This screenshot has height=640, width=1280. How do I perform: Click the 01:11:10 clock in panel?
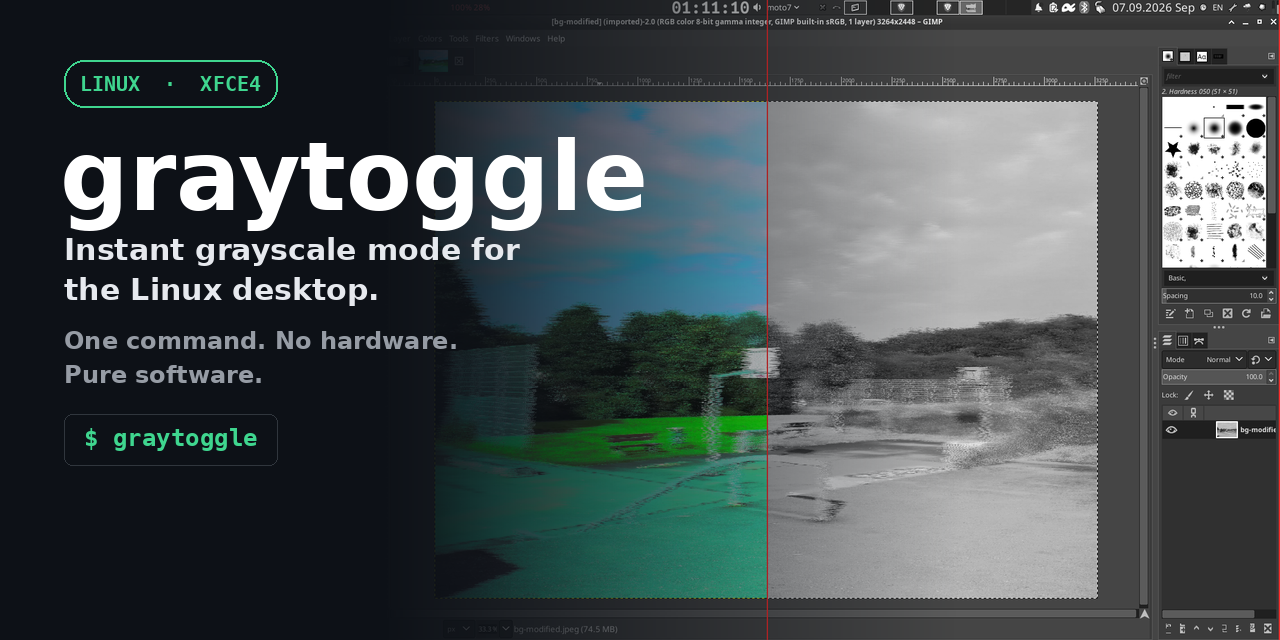coord(710,8)
